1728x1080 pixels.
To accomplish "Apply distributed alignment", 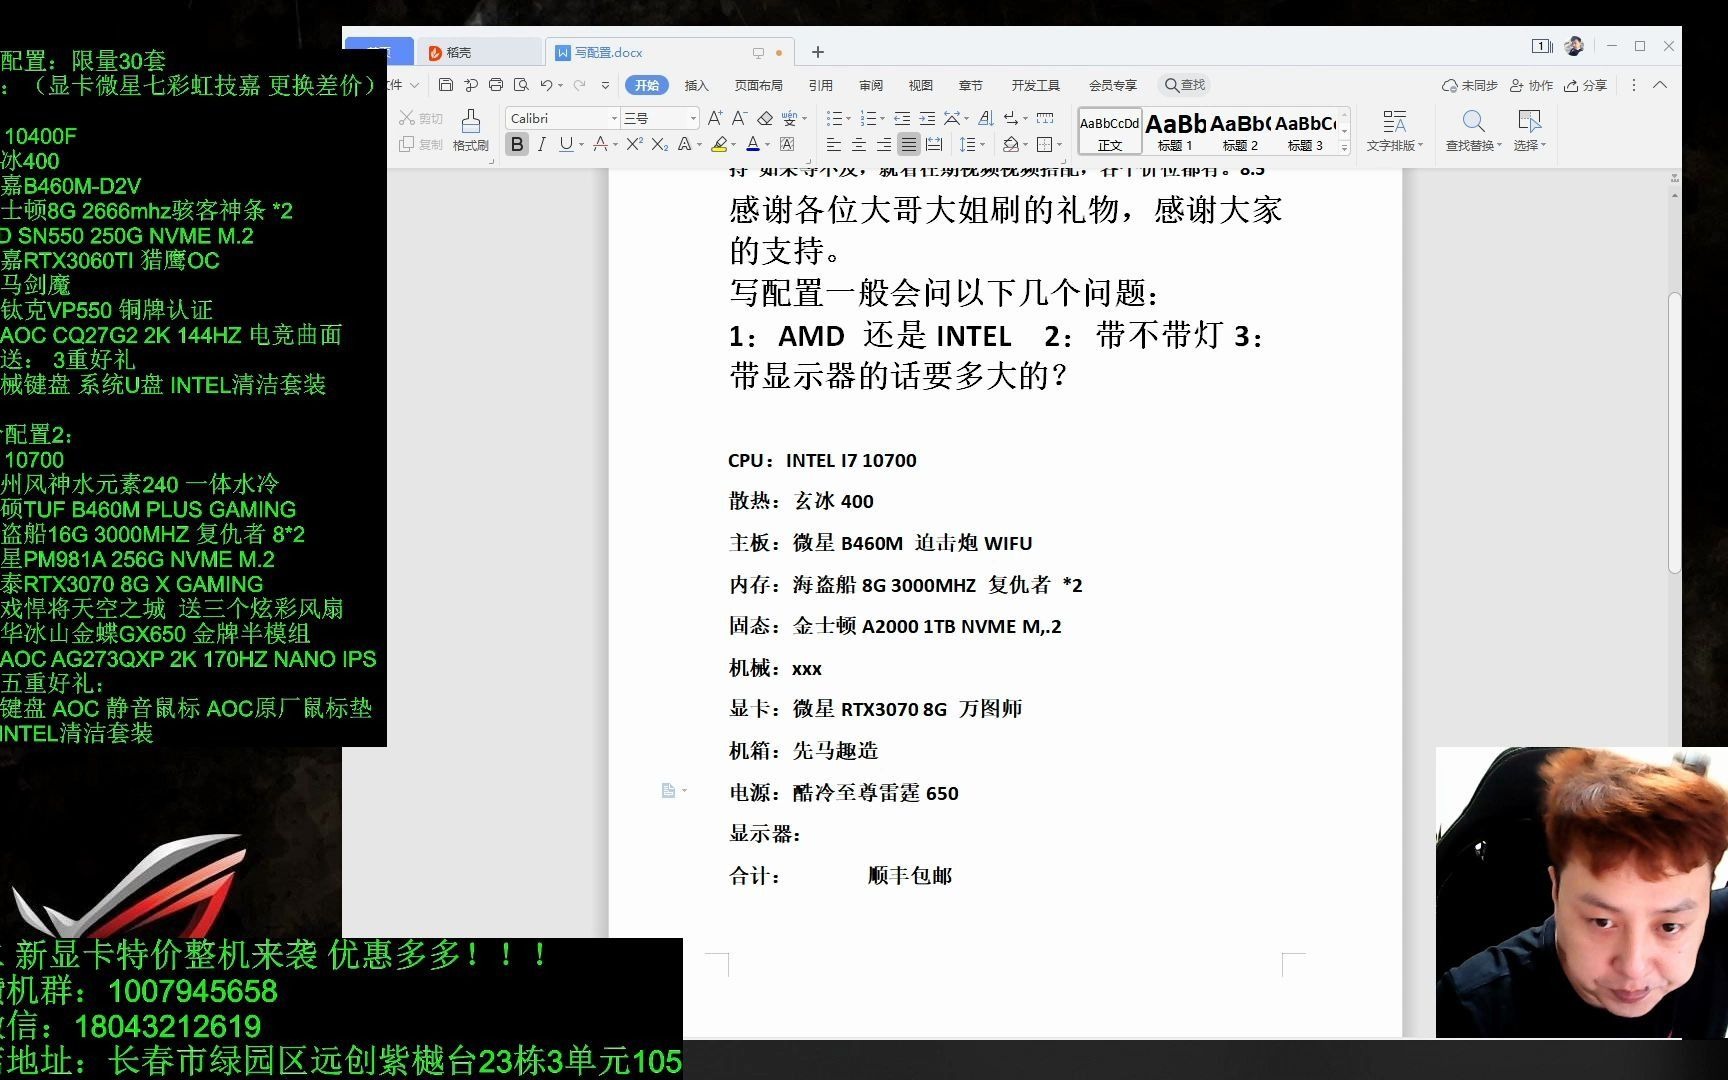I will (x=934, y=144).
